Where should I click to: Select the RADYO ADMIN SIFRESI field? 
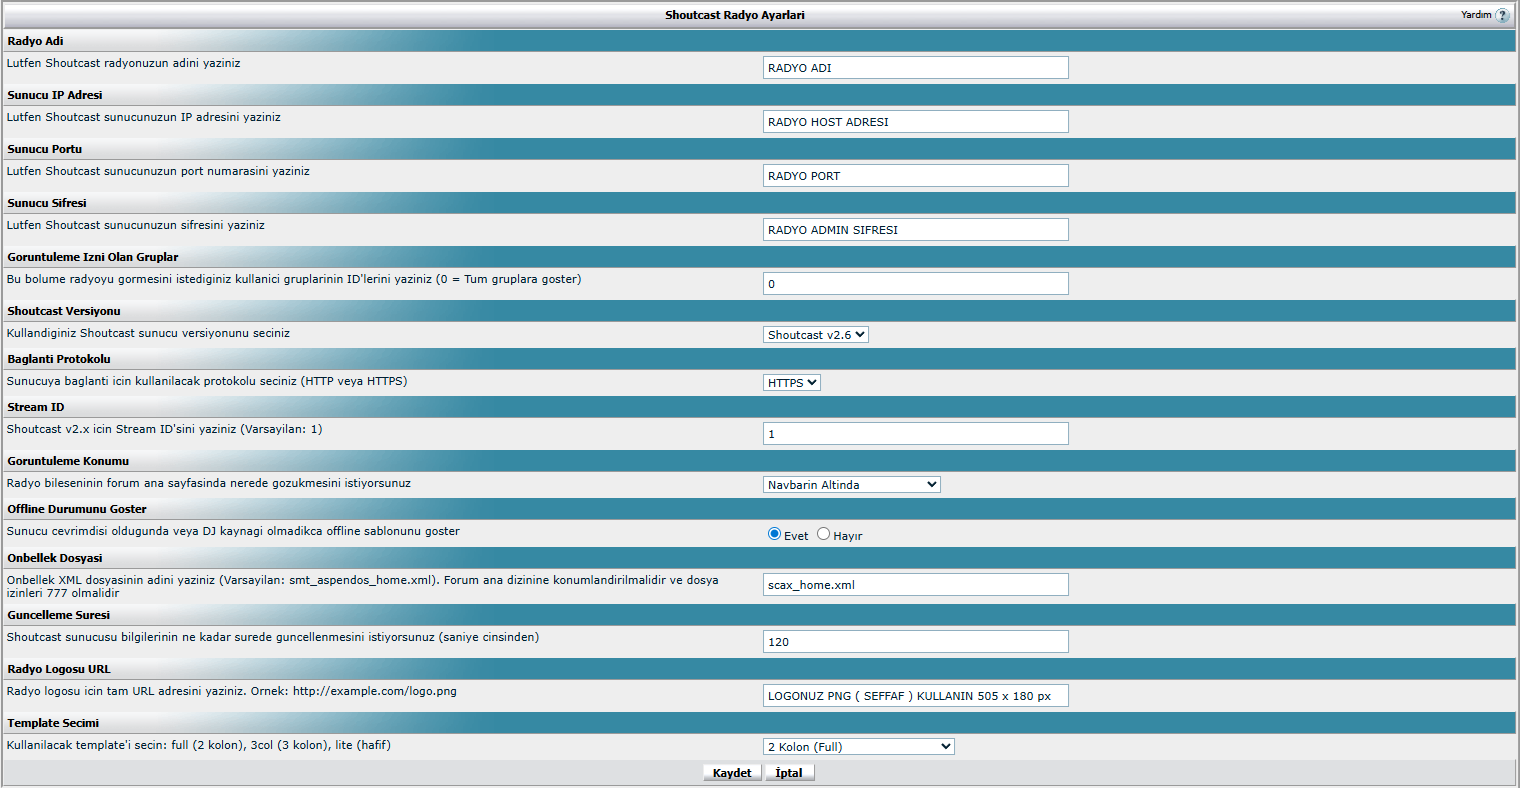coord(915,230)
